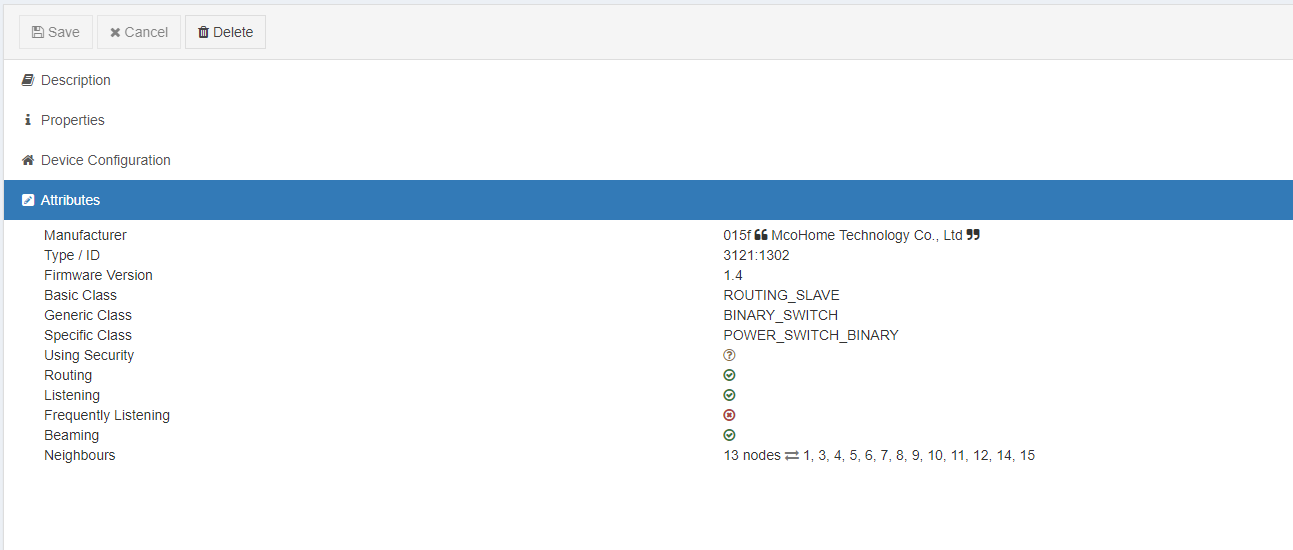The image size is (1293, 550).
Task: Click the Firmware Version value 1.4
Action: pos(733,275)
